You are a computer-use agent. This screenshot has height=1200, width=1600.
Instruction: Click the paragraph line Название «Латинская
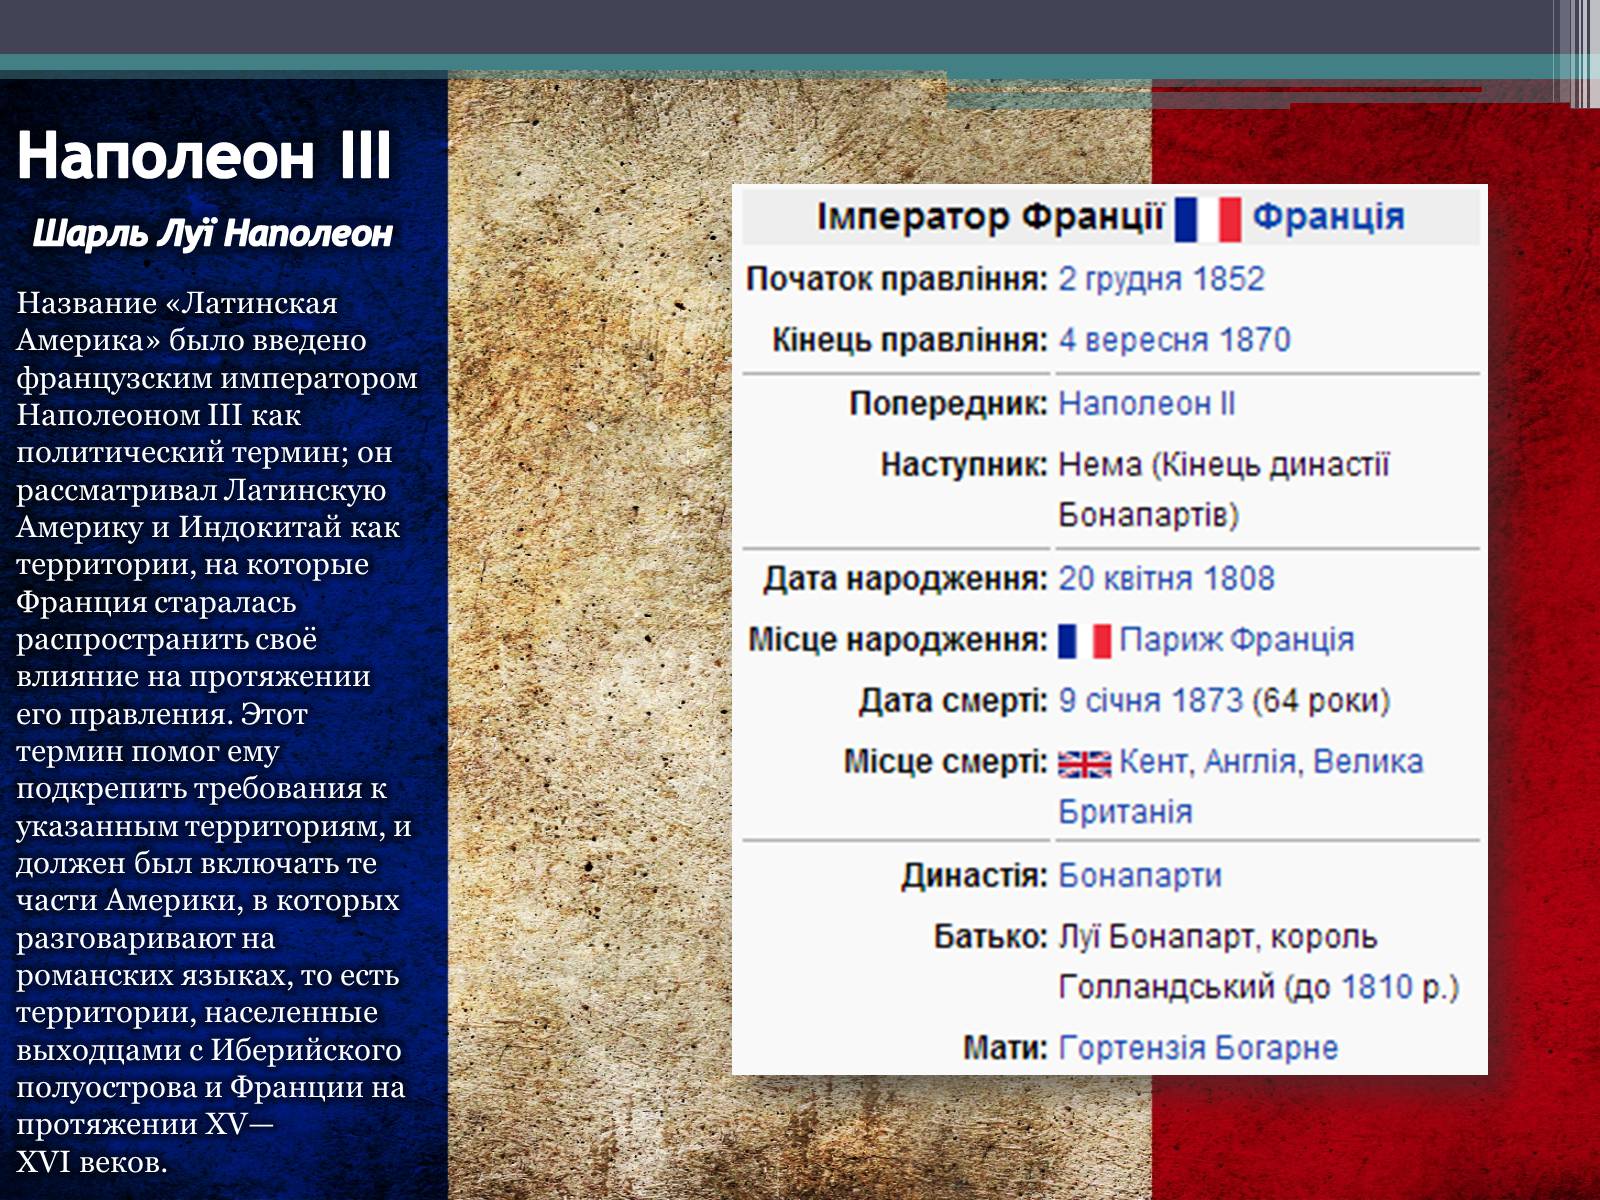(177, 303)
